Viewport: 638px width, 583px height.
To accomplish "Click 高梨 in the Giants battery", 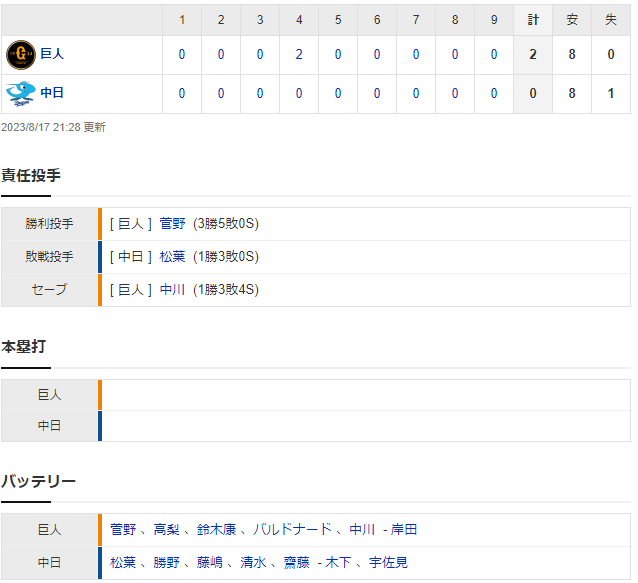I will 166,530.
